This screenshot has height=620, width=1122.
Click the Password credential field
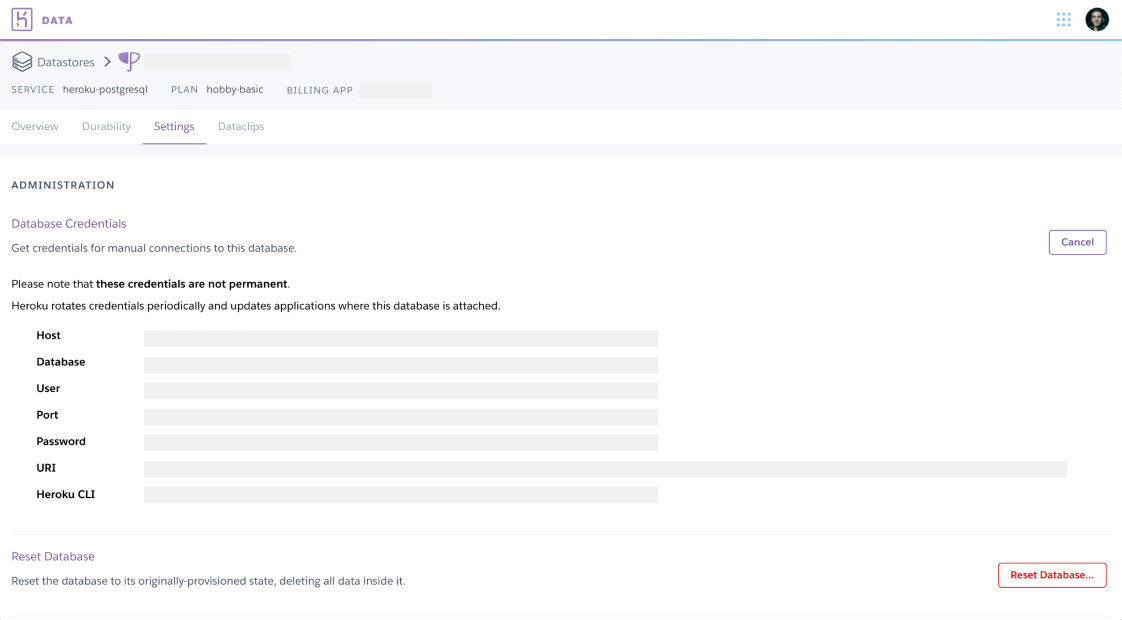400,441
